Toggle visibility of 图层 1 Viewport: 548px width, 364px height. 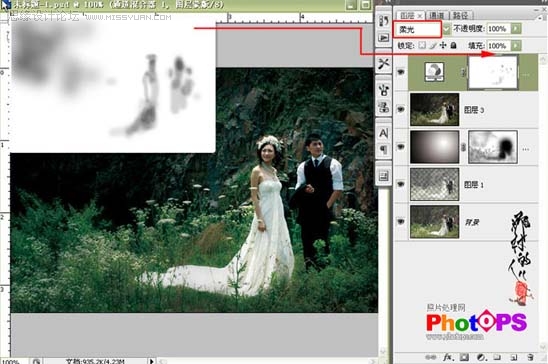click(401, 184)
